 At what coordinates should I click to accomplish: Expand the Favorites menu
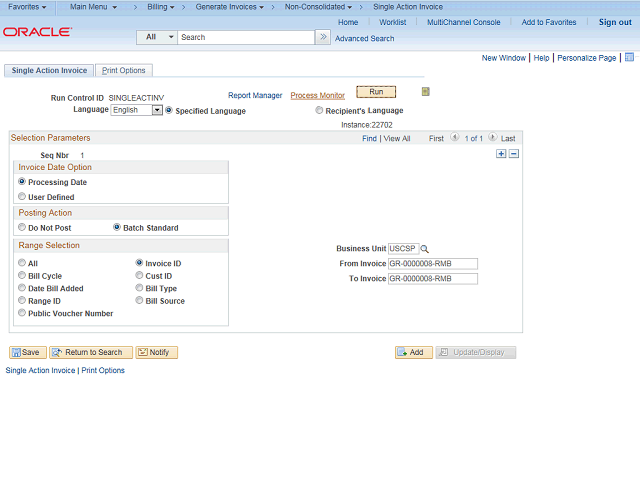pos(27,7)
